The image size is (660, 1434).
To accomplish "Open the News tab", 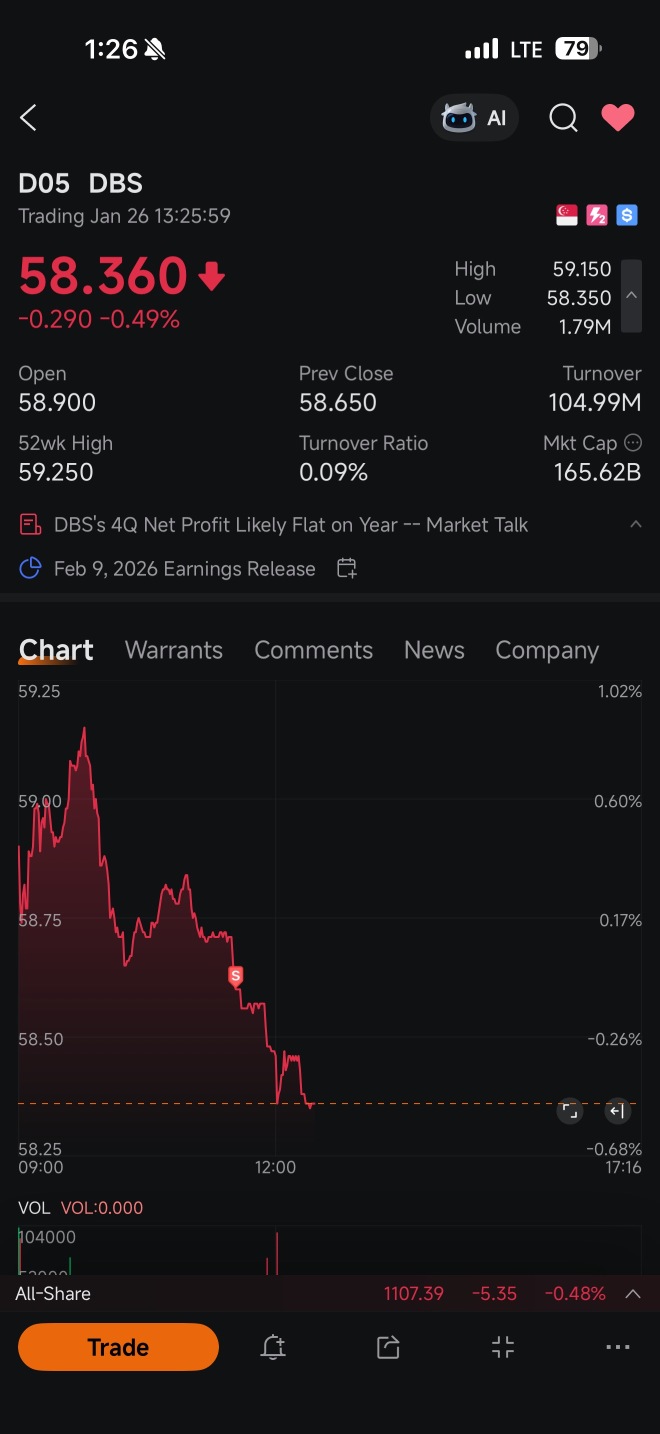I will pos(434,650).
